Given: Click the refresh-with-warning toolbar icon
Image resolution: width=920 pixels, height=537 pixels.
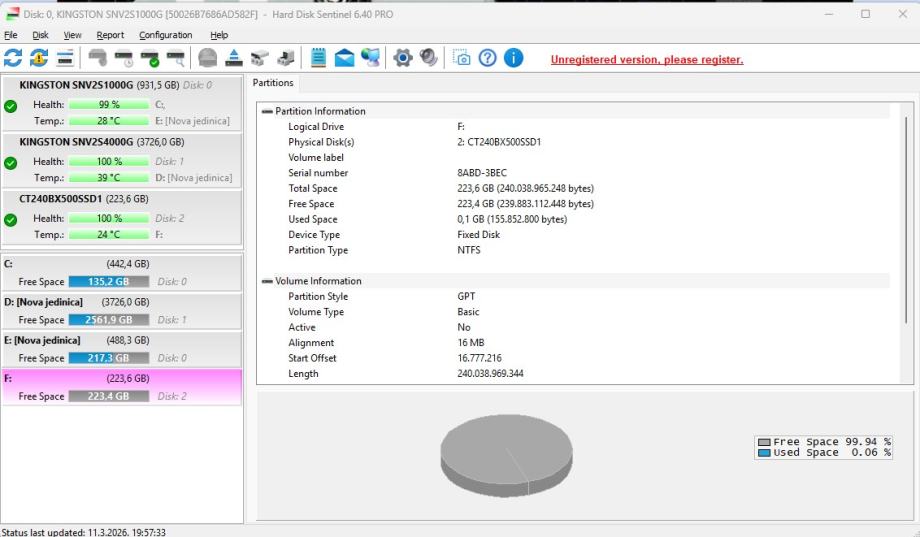Looking at the screenshot, I should 39,58.
